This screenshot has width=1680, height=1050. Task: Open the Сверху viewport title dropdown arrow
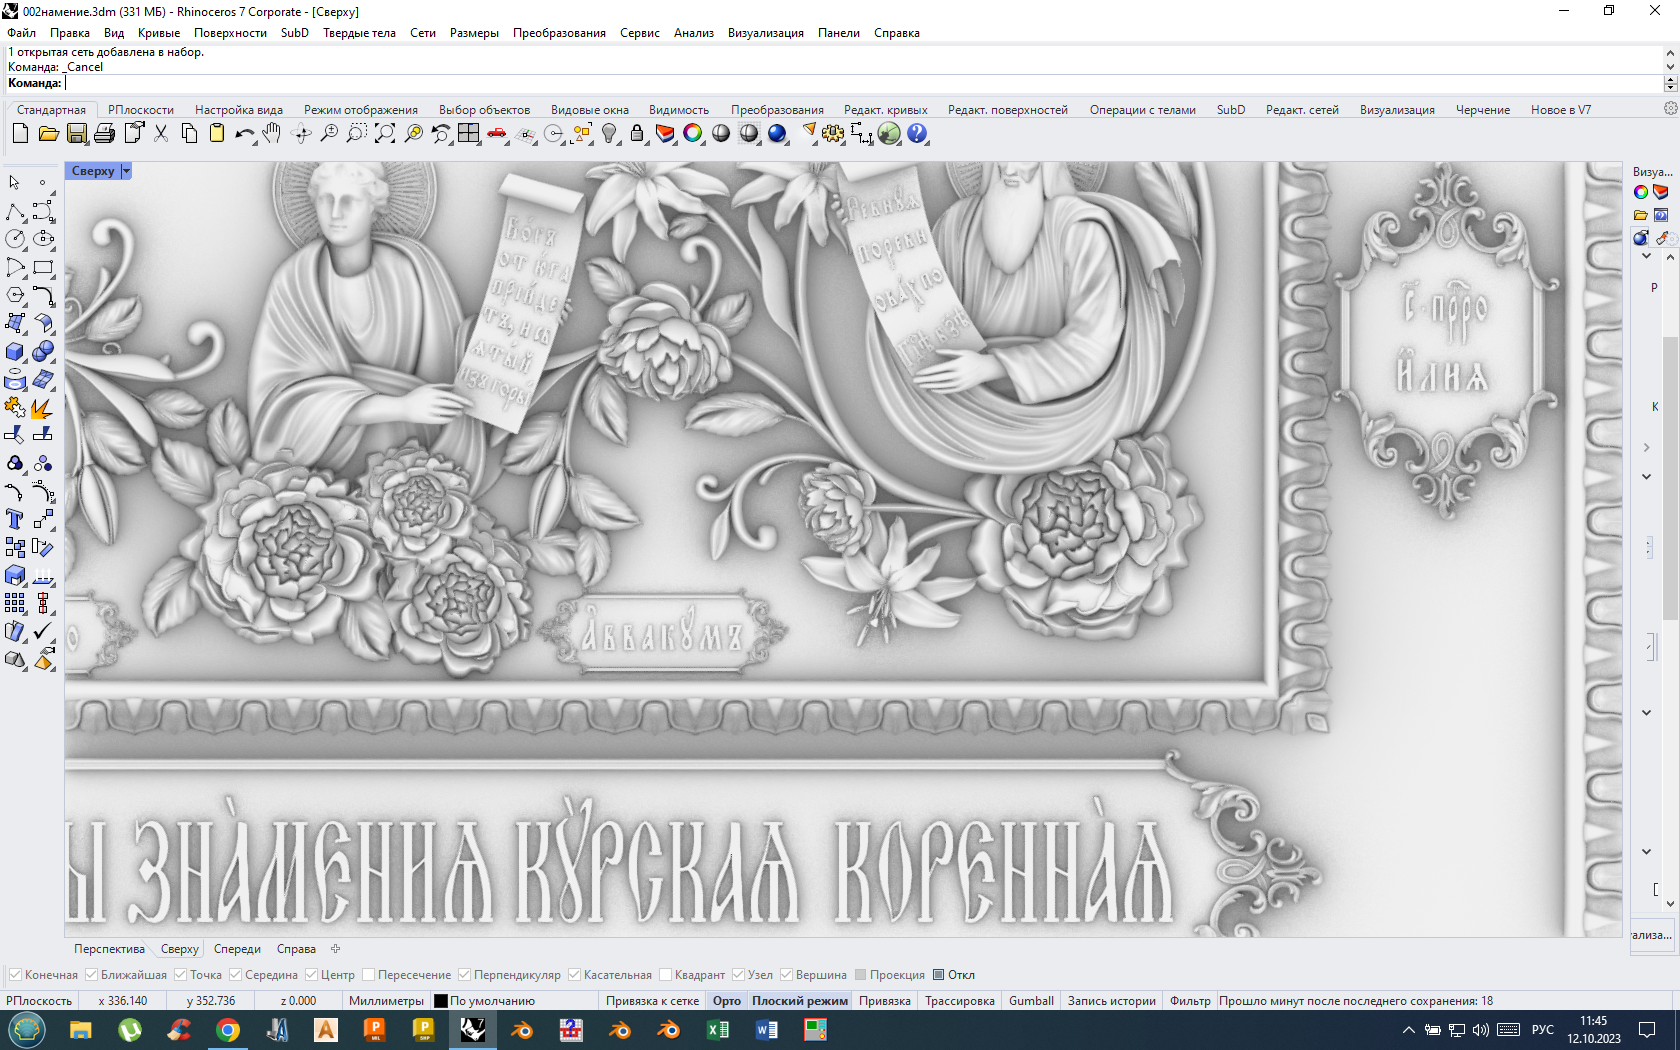tap(126, 171)
